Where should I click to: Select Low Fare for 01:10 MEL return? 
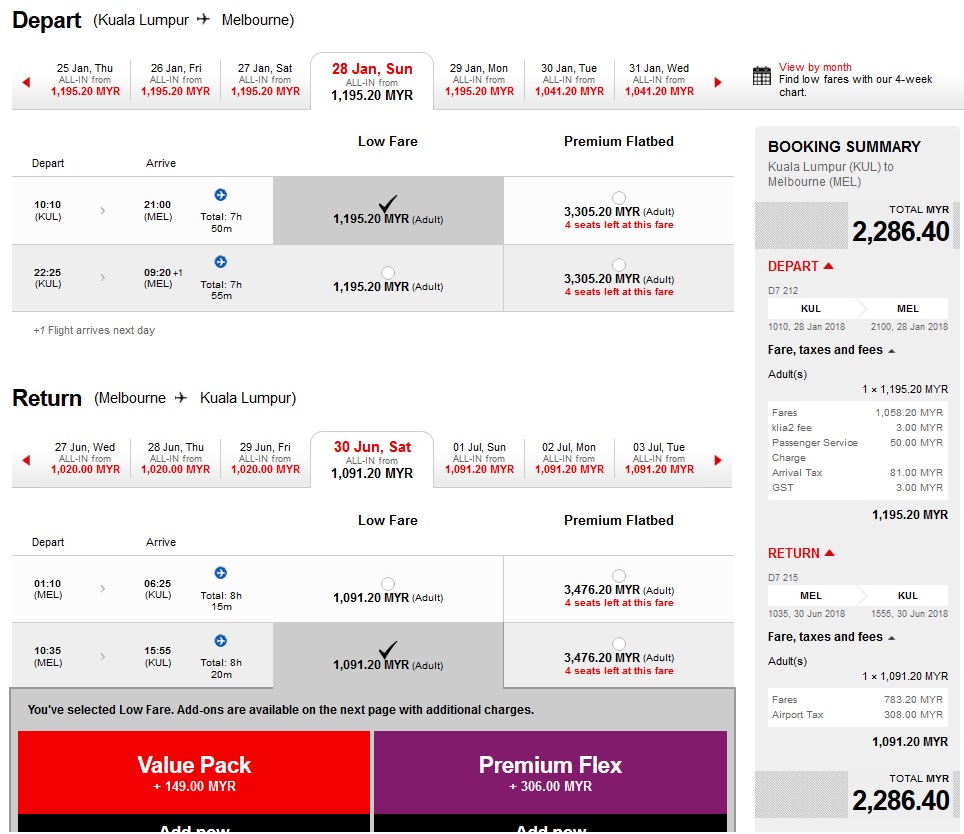388,584
